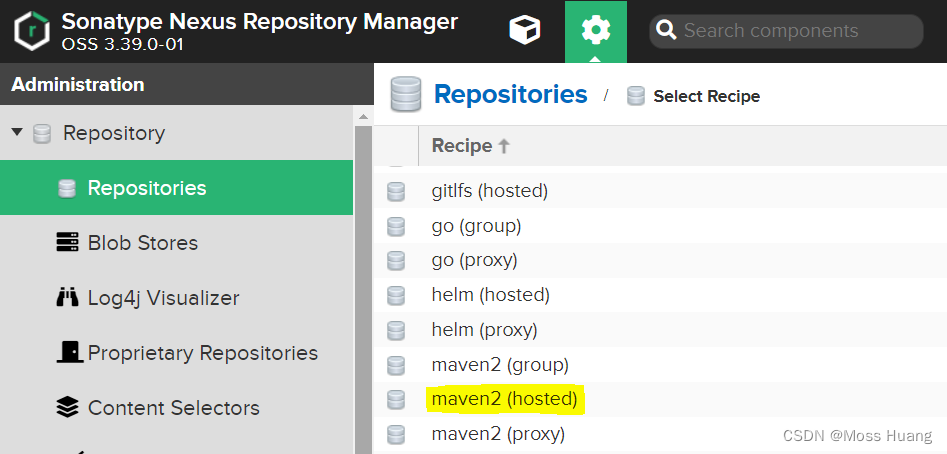Click the maven2 (hosted) row icon

pyautogui.click(x=396, y=400)
